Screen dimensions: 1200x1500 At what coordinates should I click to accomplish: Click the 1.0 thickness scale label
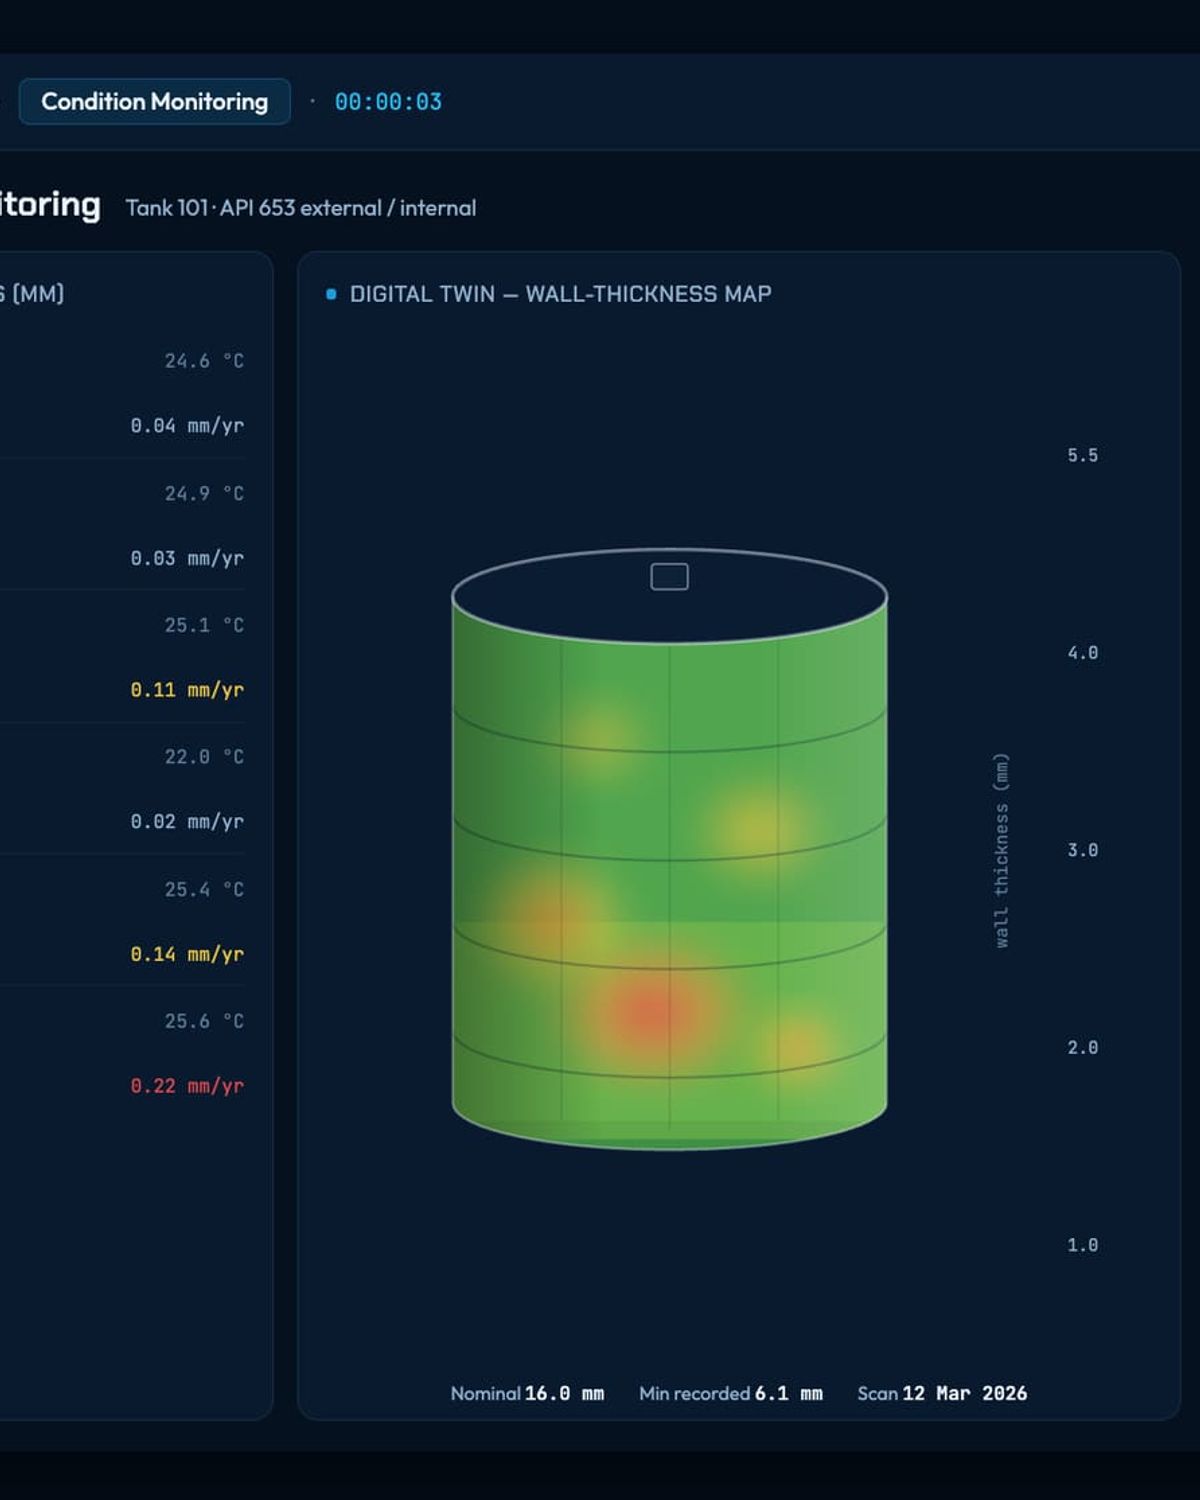tap(1082, 1245)
